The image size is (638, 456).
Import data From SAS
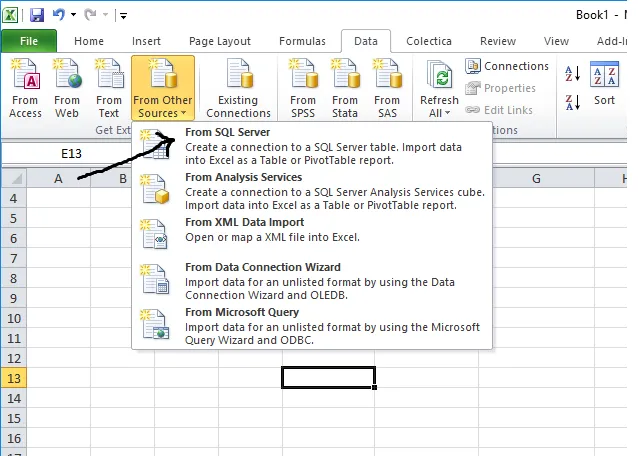(387, 88)
